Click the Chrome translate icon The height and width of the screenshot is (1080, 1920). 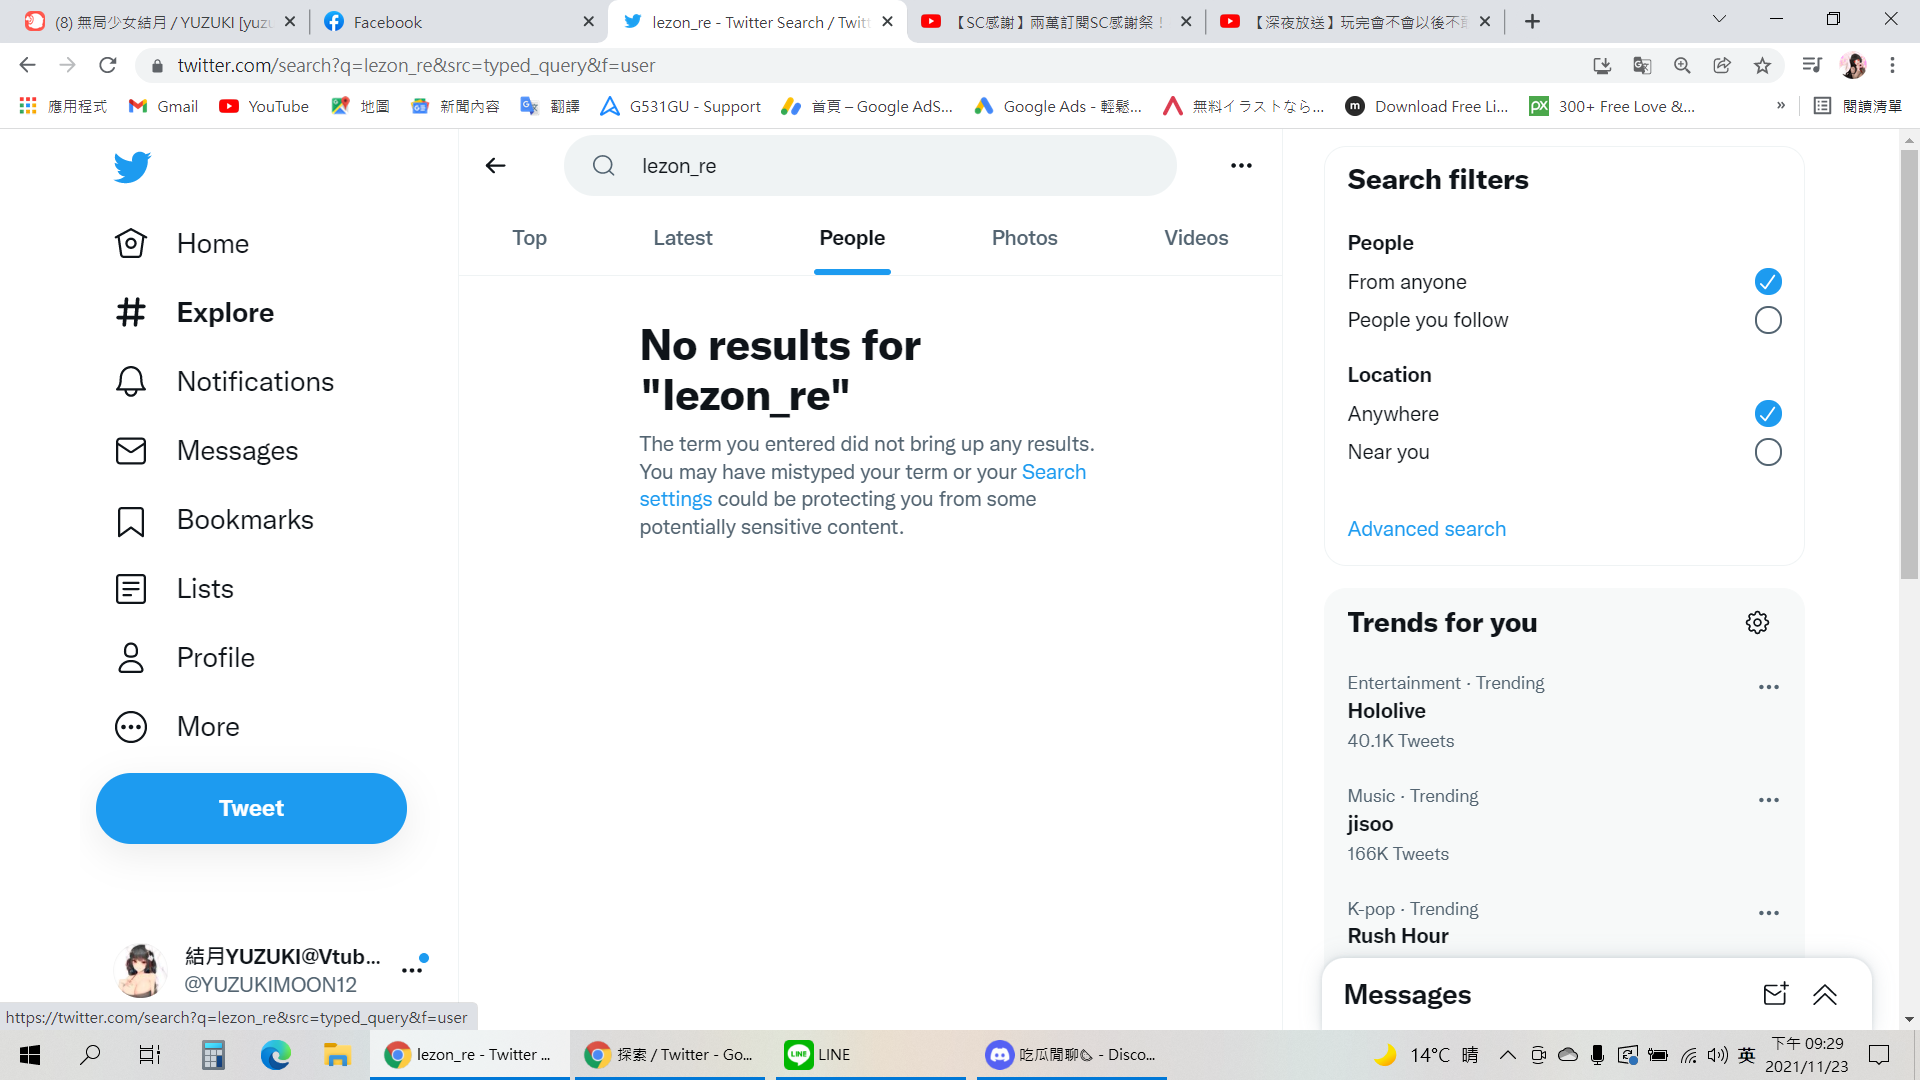1642,65
